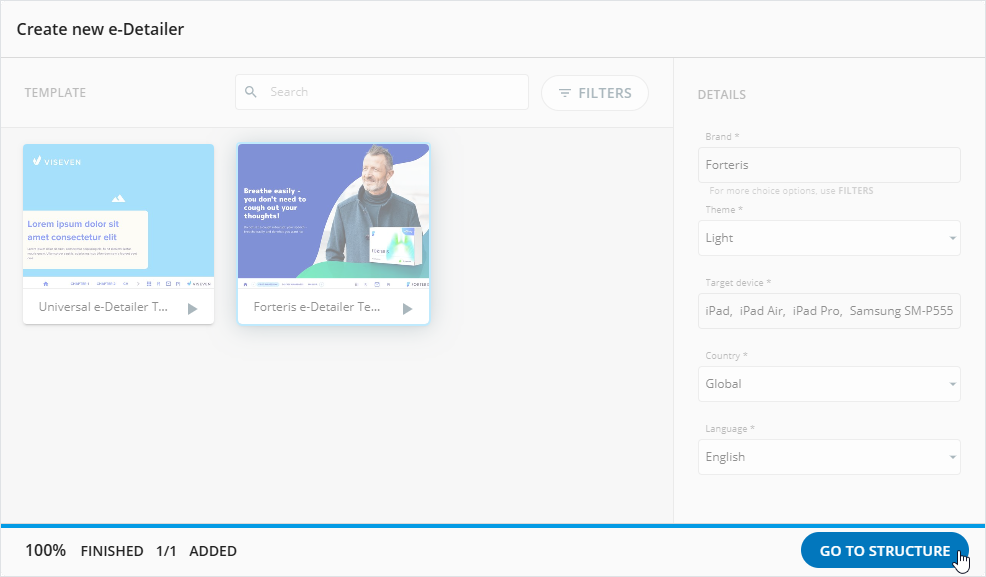This screenshot has height=577, width=986.
Task: Click the Viseven logo in the Universal thumbnail
Action: 57,160
